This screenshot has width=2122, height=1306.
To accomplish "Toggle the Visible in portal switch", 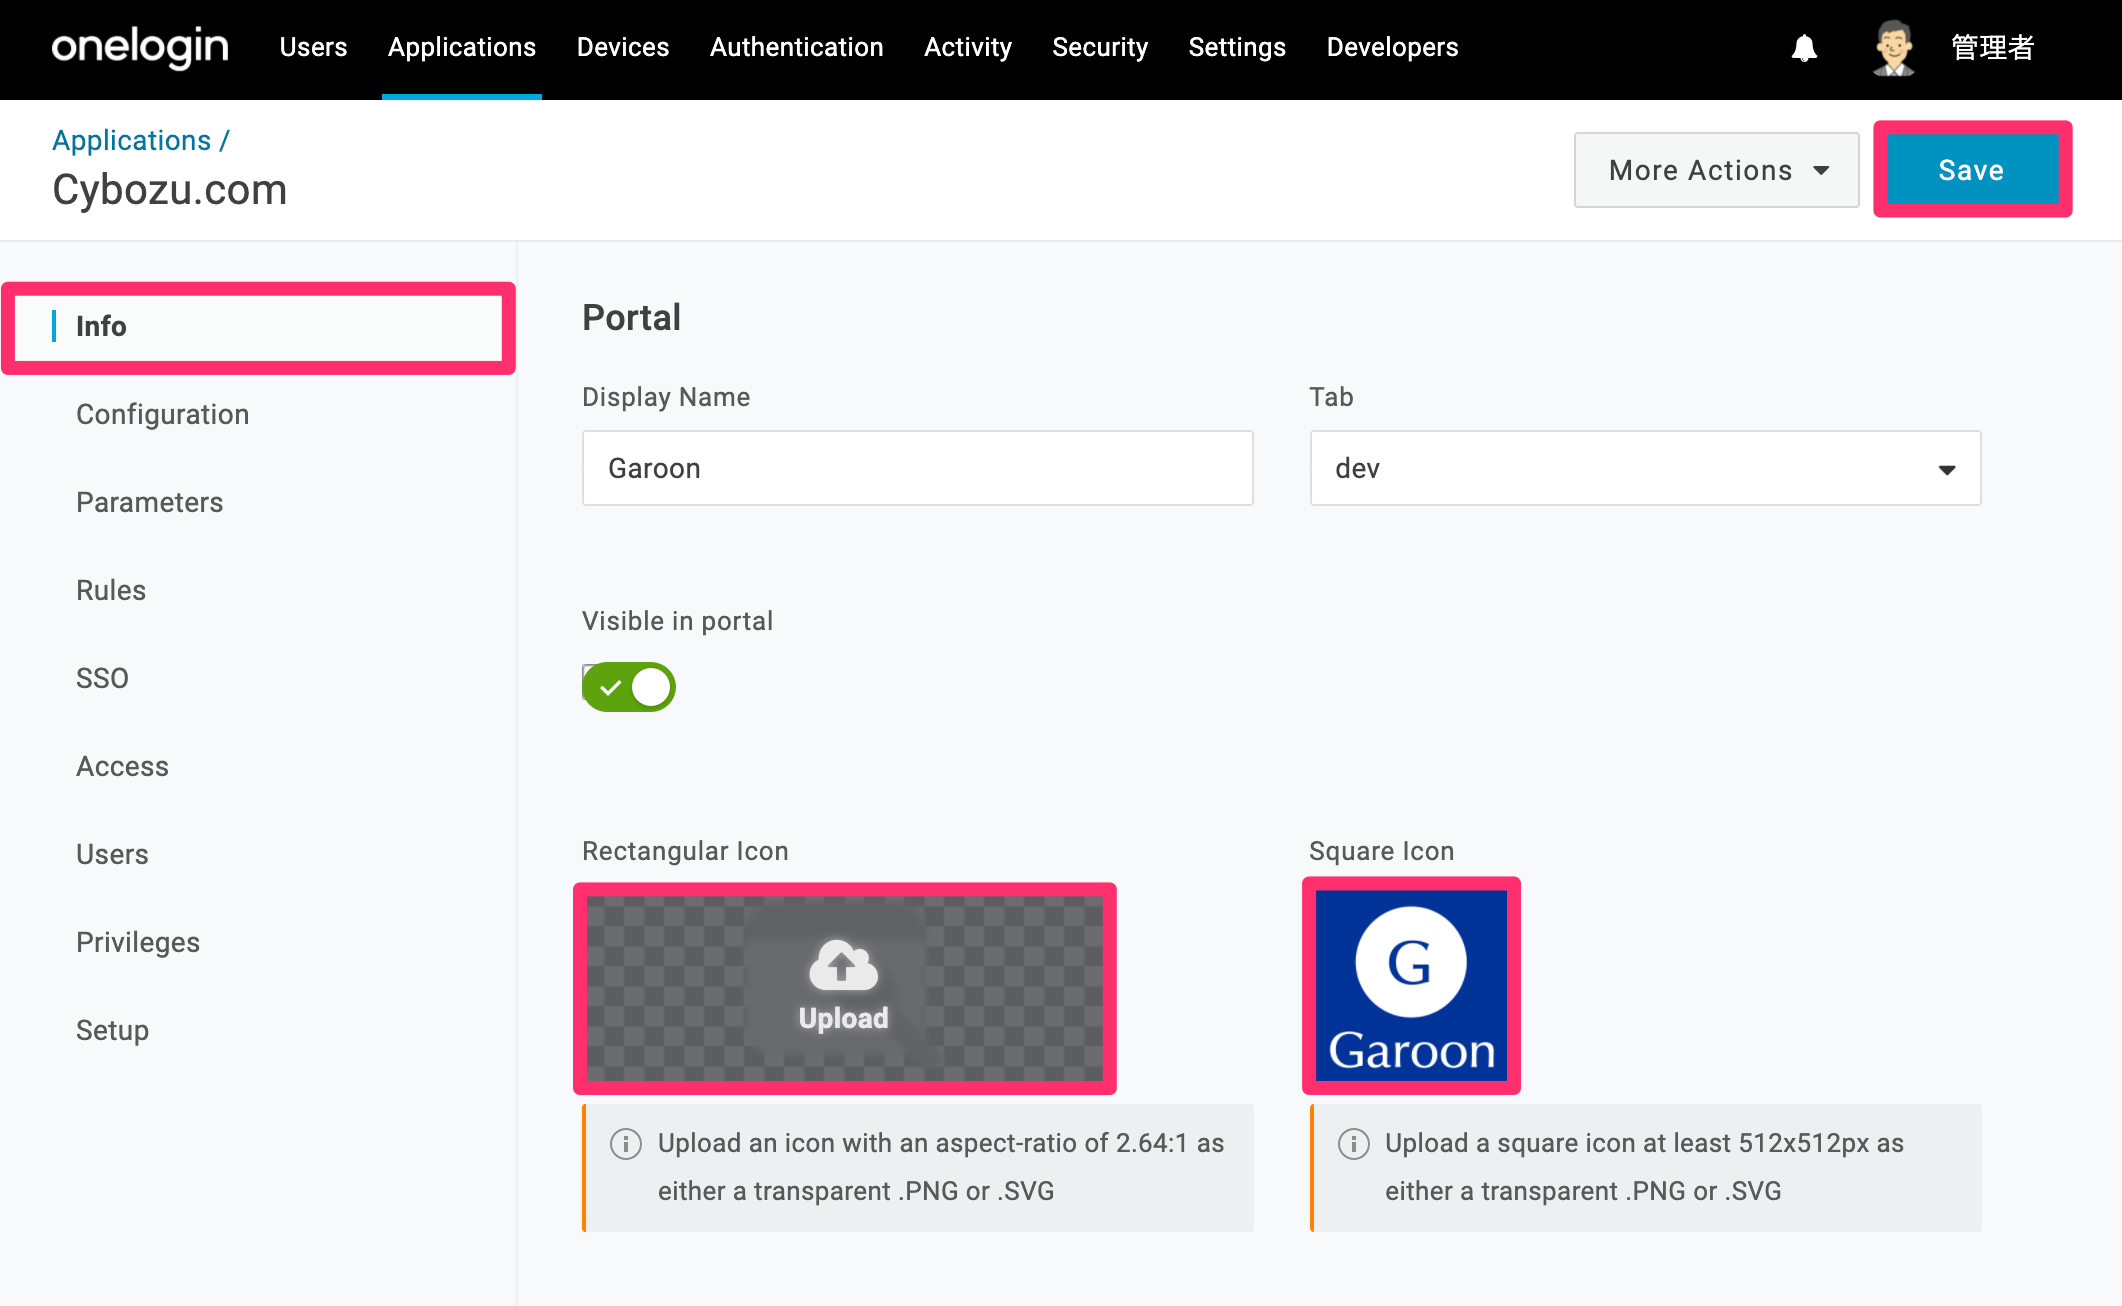I will click(629, 687).
